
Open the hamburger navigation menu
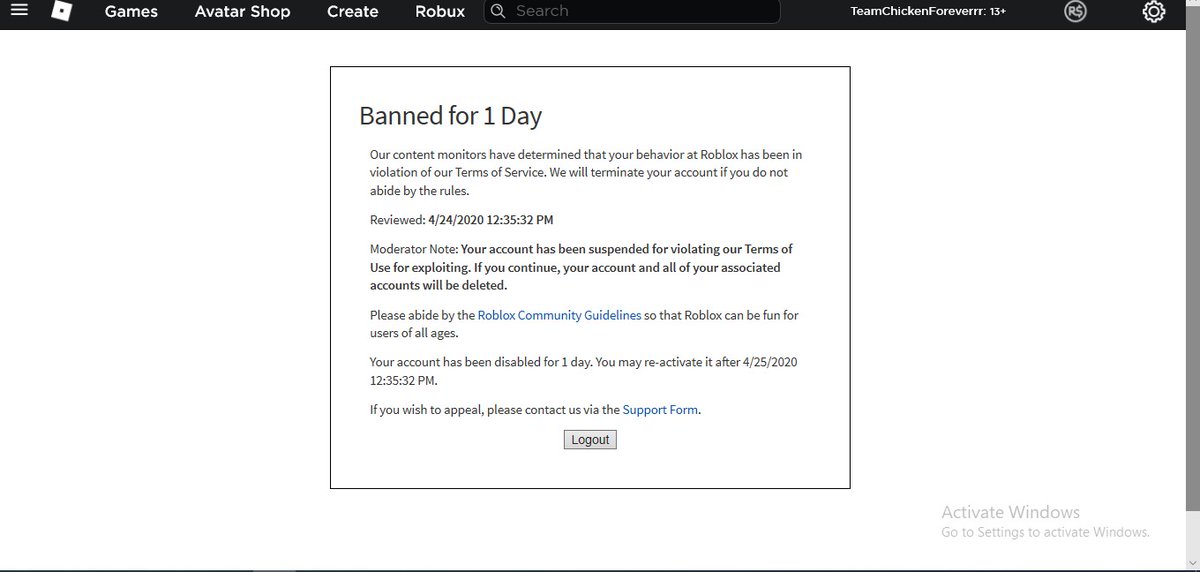coord(19,11)
